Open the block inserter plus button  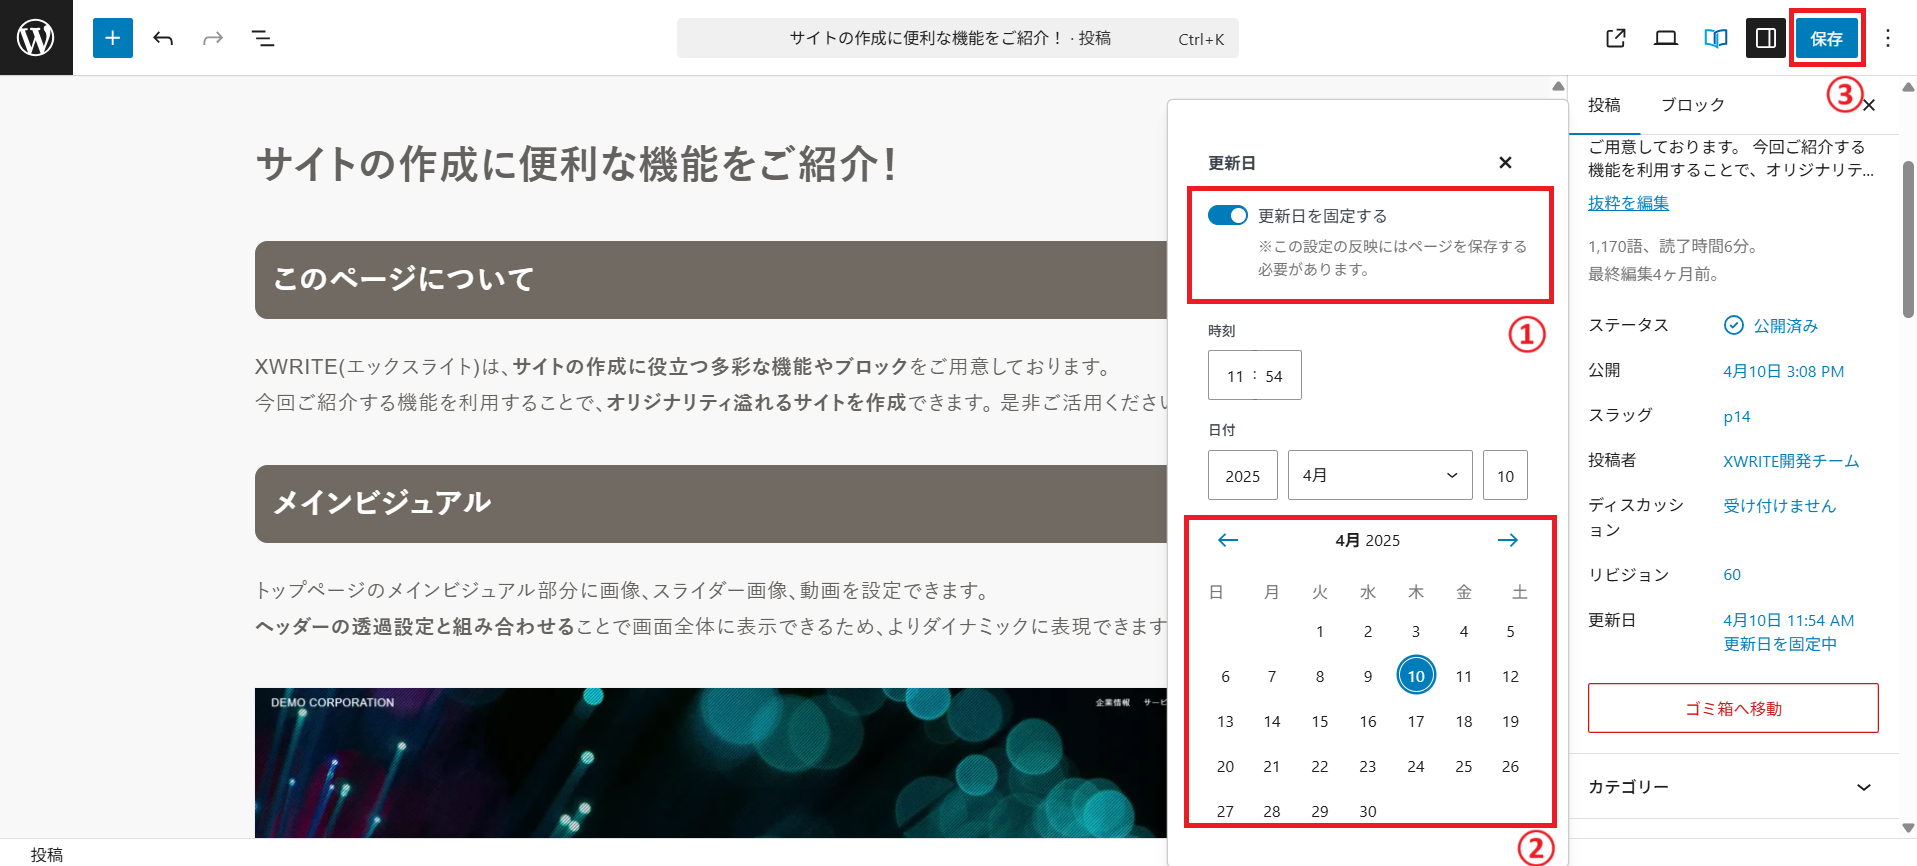(x=113, y=38)
